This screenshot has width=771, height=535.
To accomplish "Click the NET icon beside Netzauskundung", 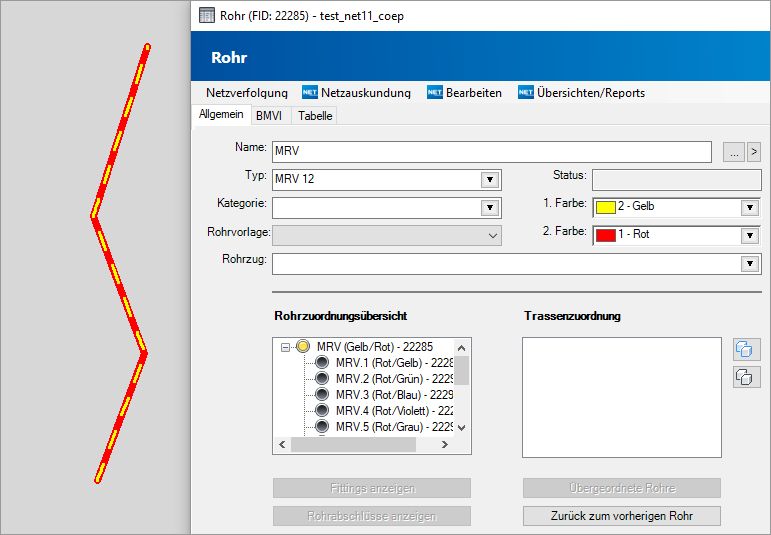I will [x=310, y=92].
